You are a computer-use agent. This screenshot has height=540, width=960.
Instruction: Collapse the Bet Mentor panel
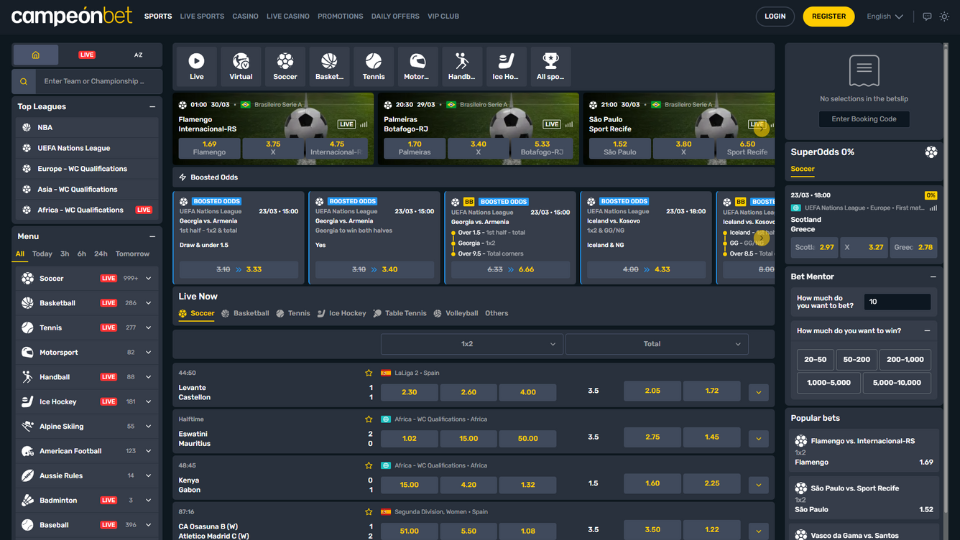tap(933, 277)
